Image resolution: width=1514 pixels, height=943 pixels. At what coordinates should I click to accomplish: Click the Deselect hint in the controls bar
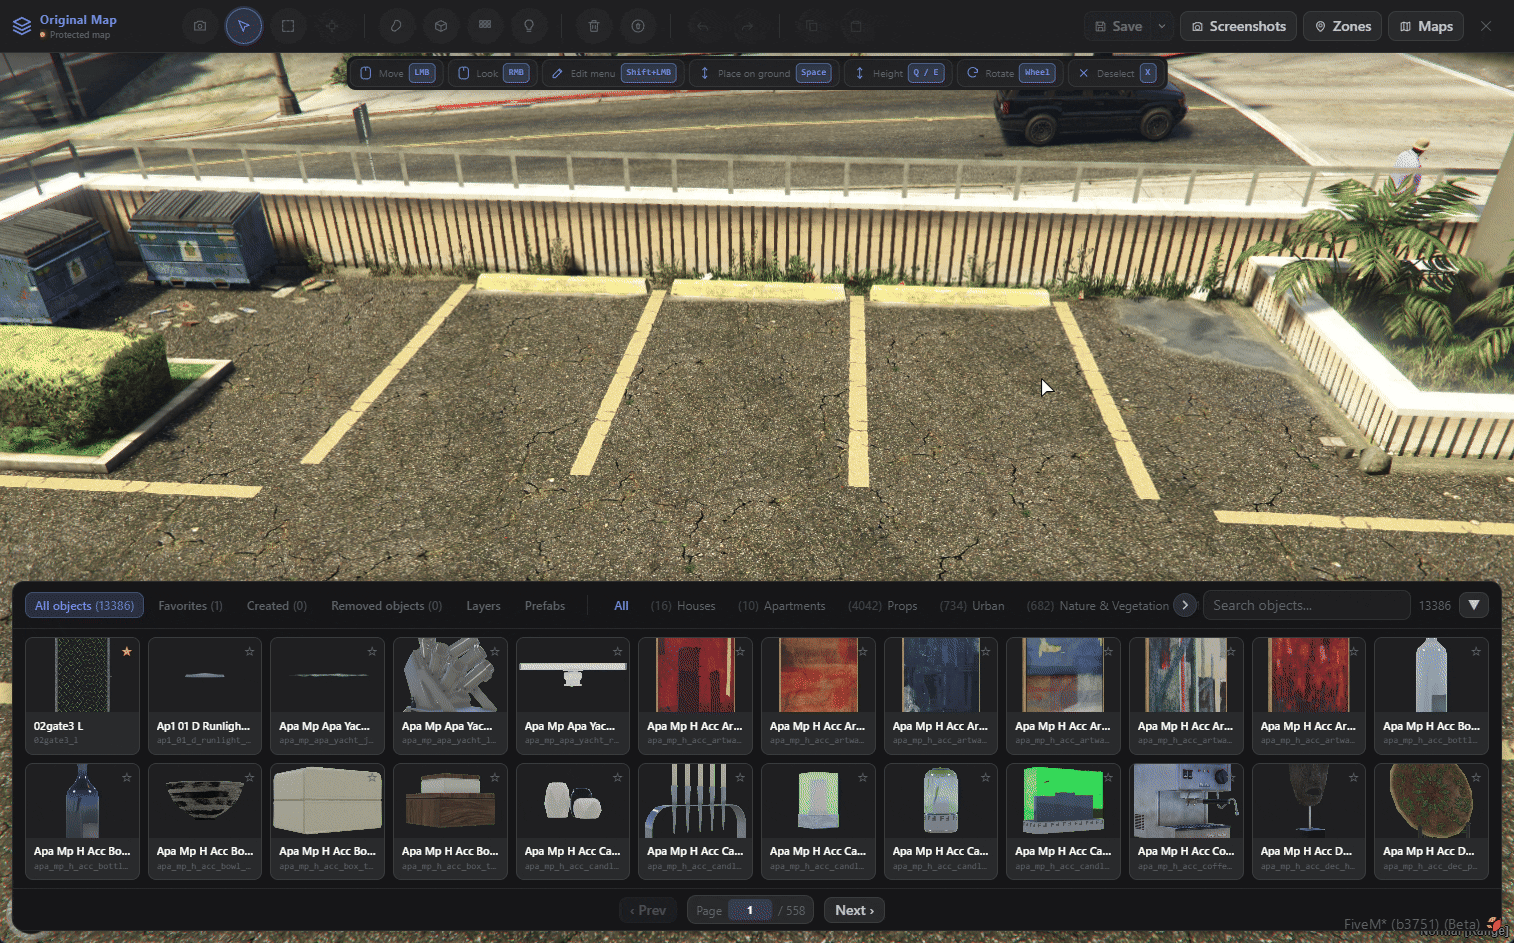pyautogui.click(x=1118, y=73)
